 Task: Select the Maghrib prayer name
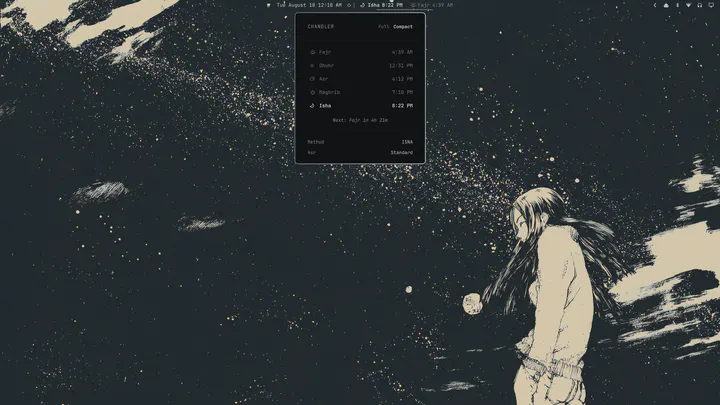click(x=329, y=92)
